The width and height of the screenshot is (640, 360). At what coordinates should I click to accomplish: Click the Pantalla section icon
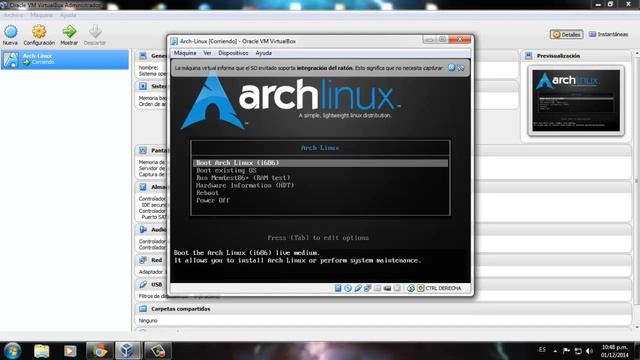pos(142,150)
